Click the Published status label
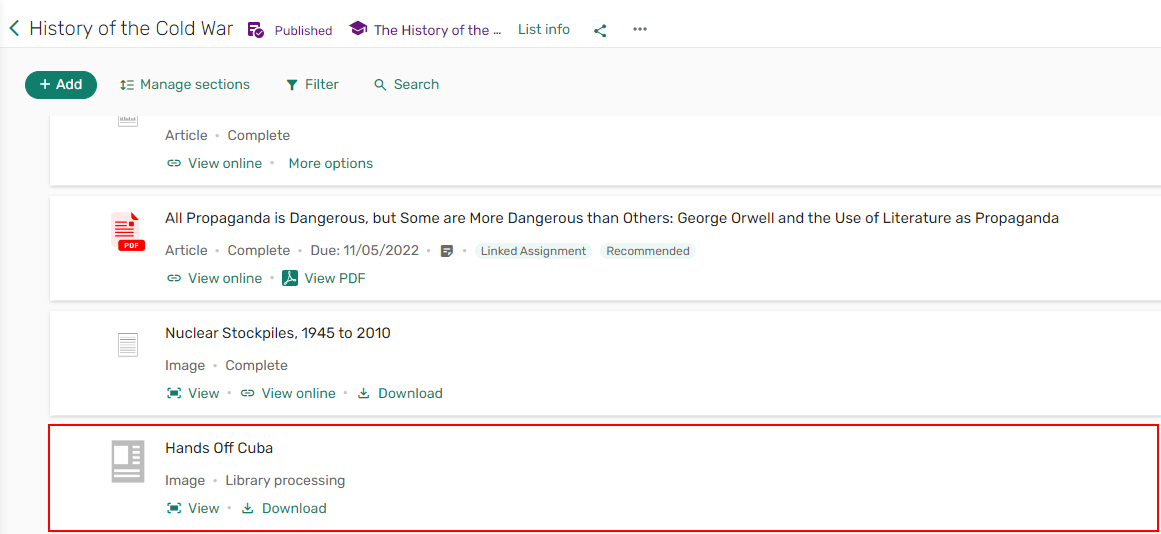Viewport: 1161px width, 534px height. (x=304, y=30)
